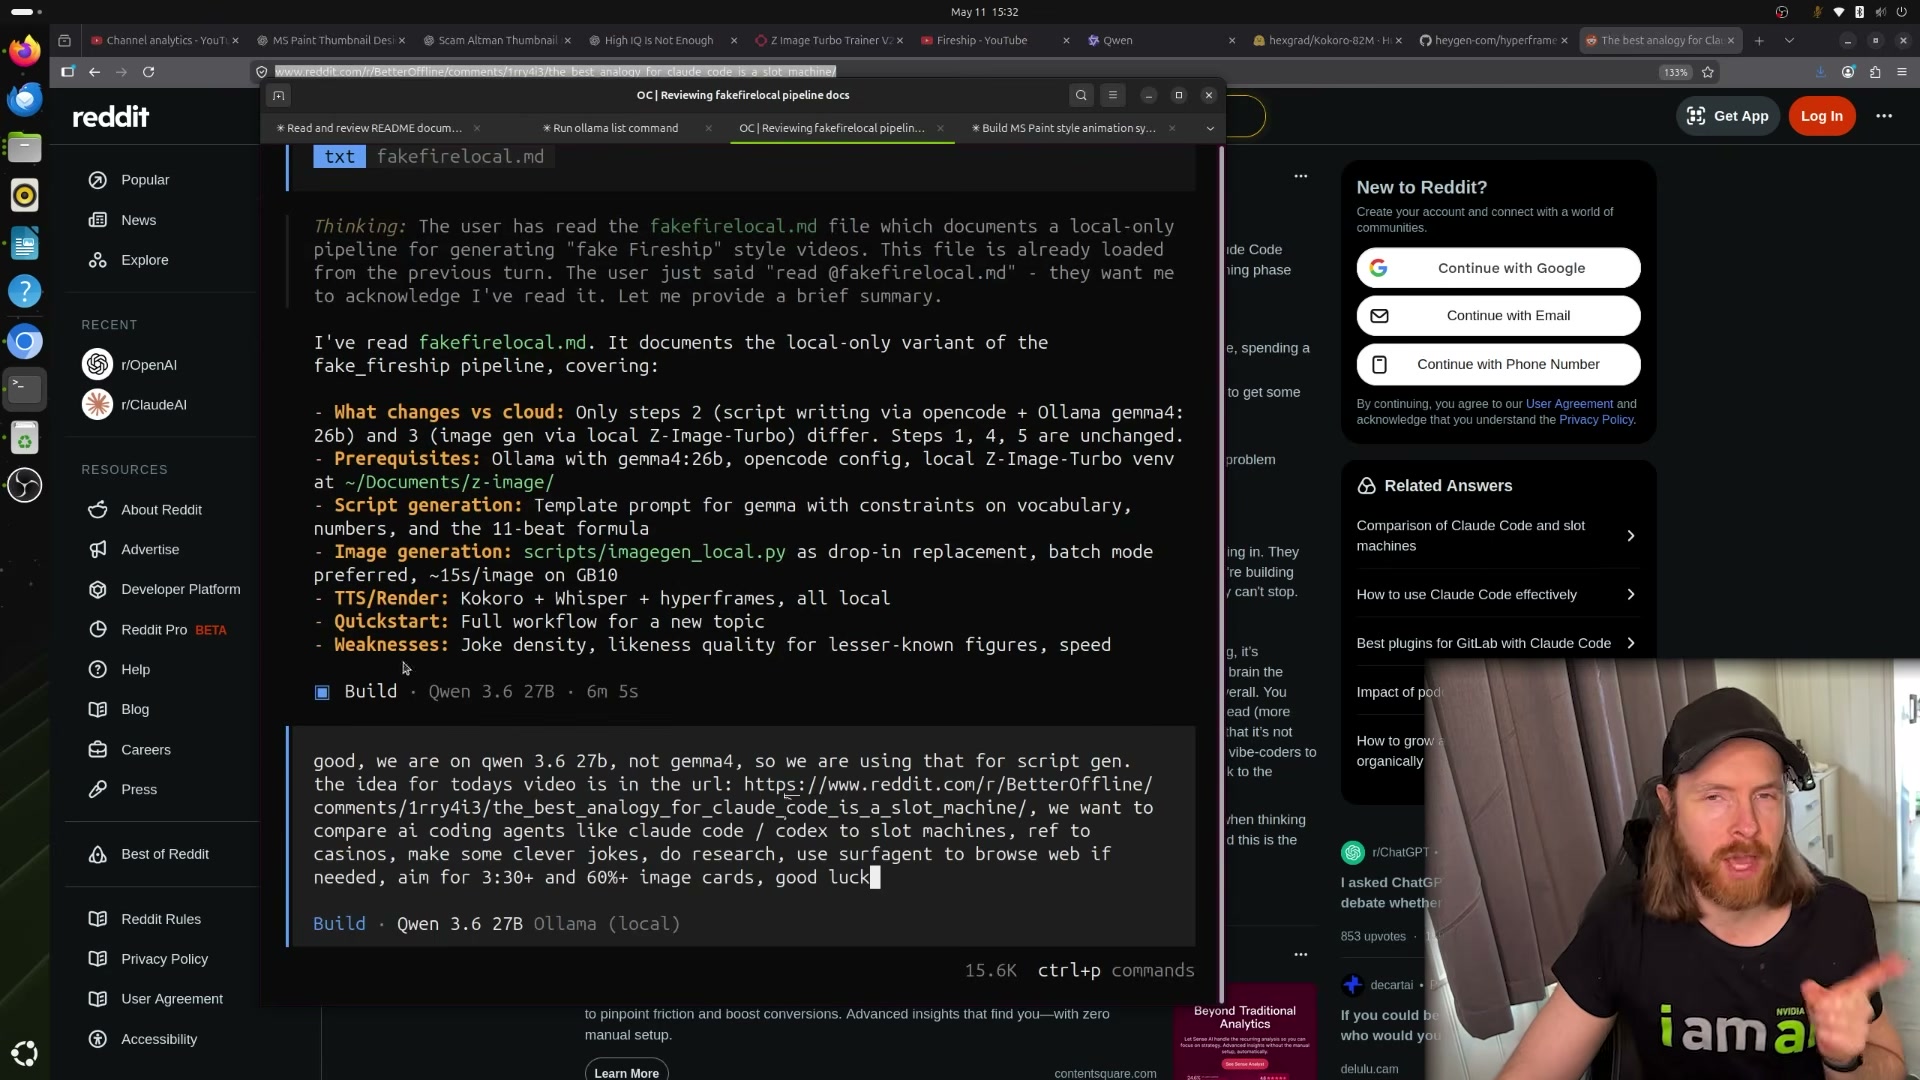Close the 'Scam Altman Thumbnail' browser tab
1920x1080 pixels.
[x=567, y=41]
